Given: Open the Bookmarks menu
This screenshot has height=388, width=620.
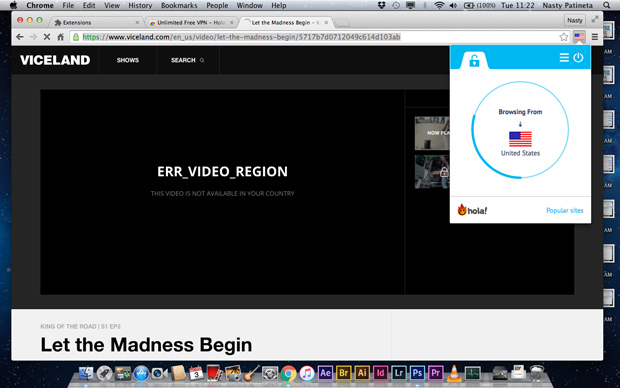Looking at the screenshot, I should pos(179,5).
